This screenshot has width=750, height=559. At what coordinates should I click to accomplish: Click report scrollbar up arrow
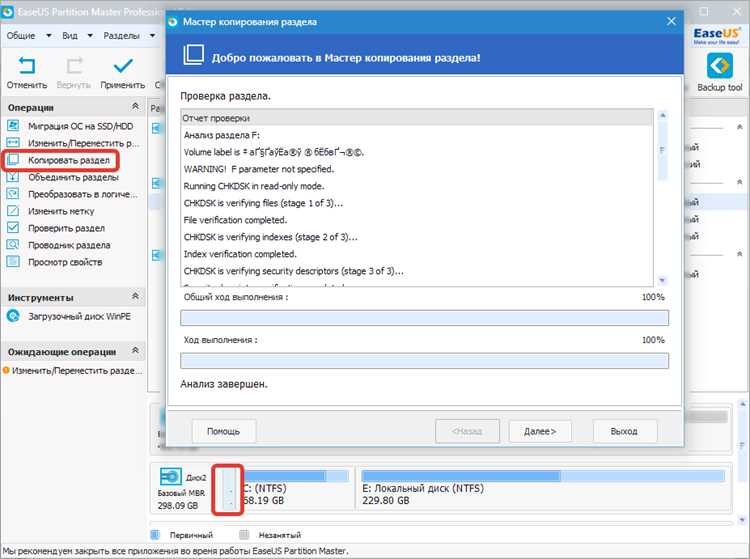(x=662, y=115)
